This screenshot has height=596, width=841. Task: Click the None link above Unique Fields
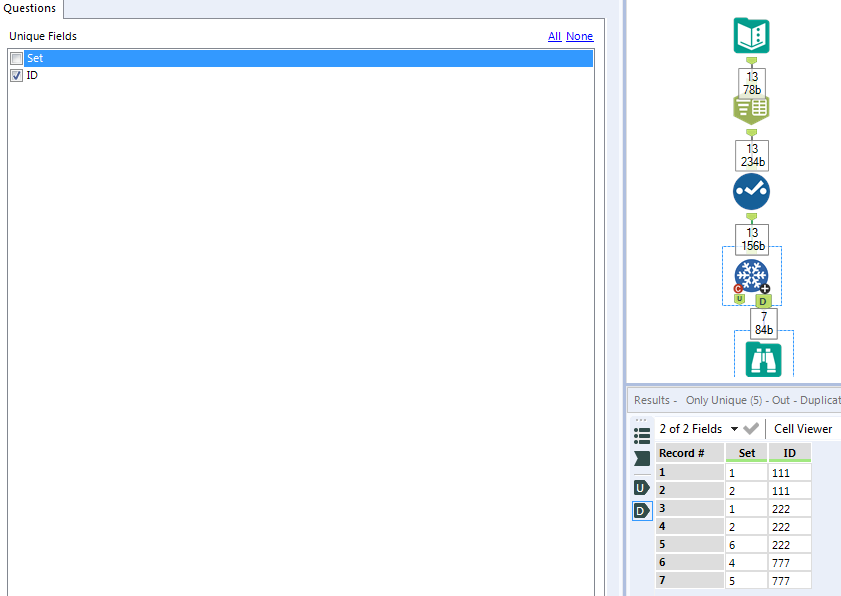point(579,36)
